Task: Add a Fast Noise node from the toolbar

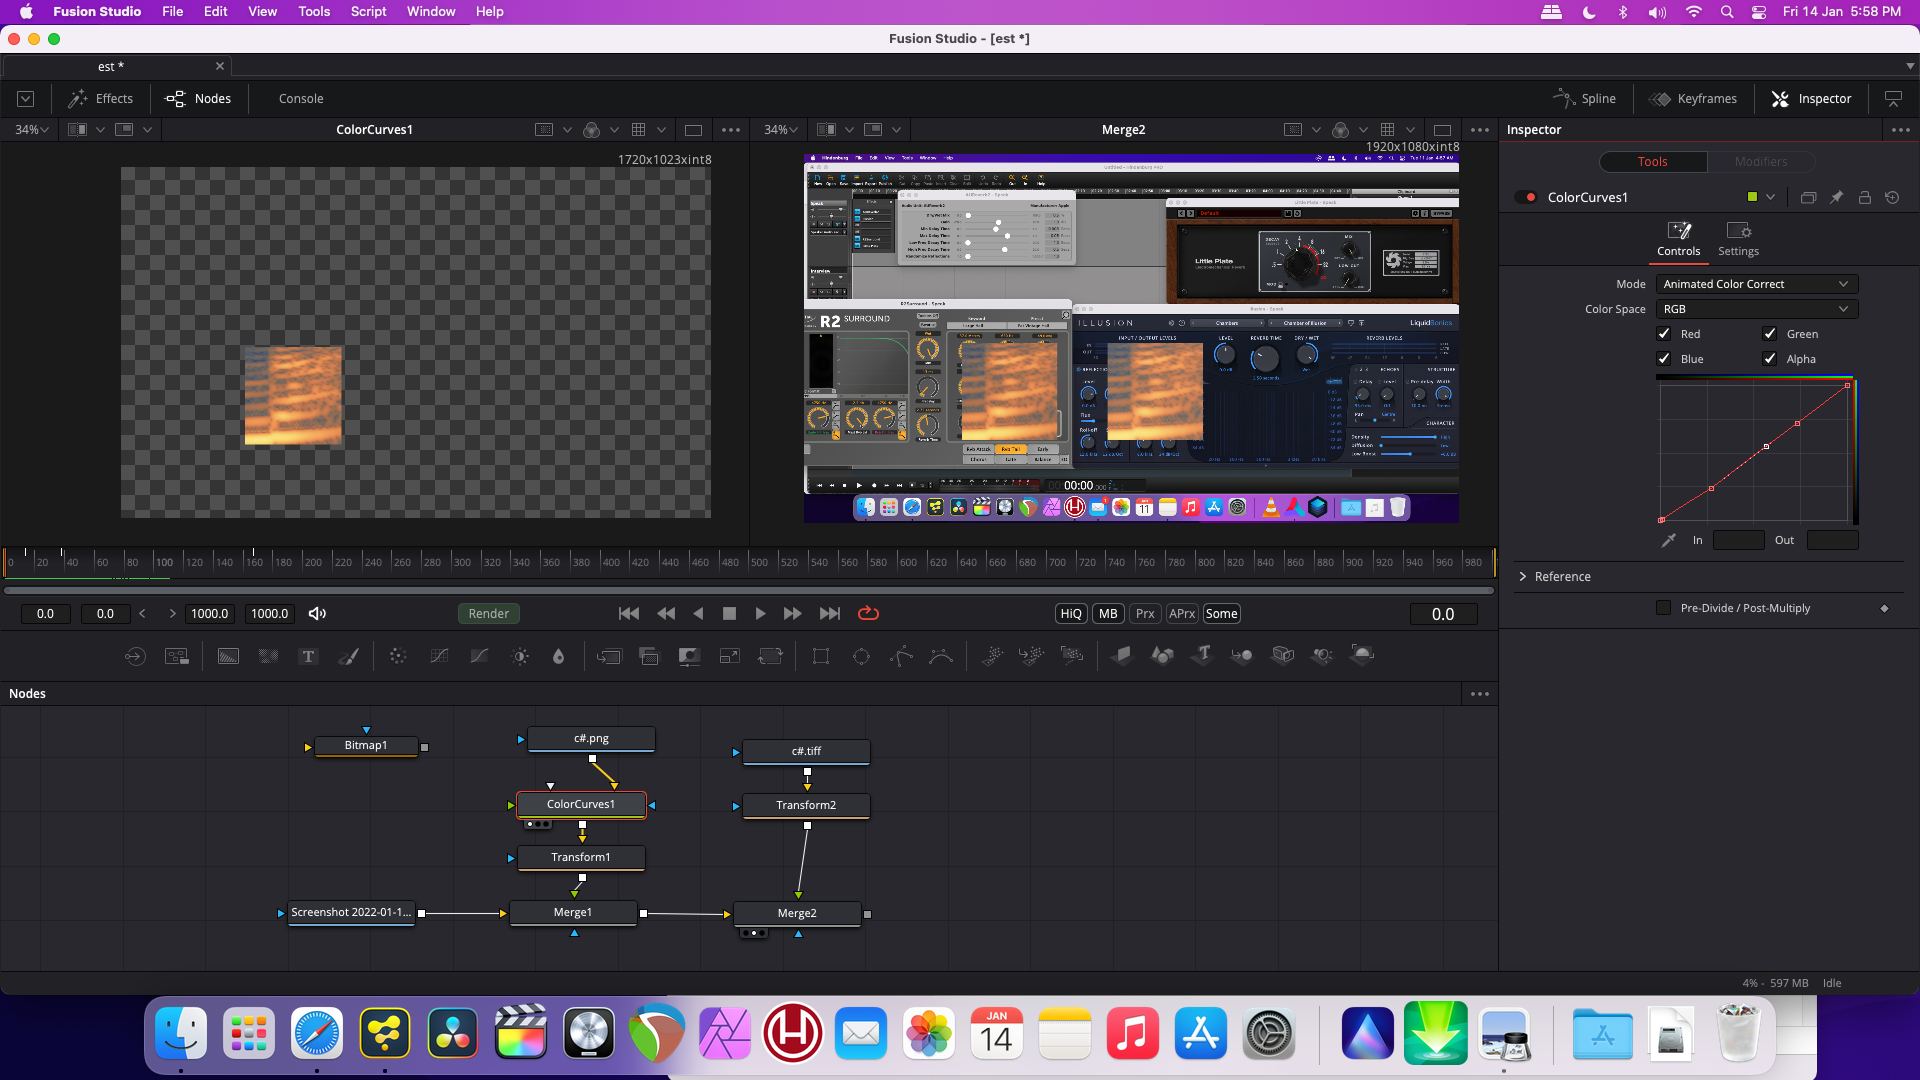Action: (x=269, y=656)
